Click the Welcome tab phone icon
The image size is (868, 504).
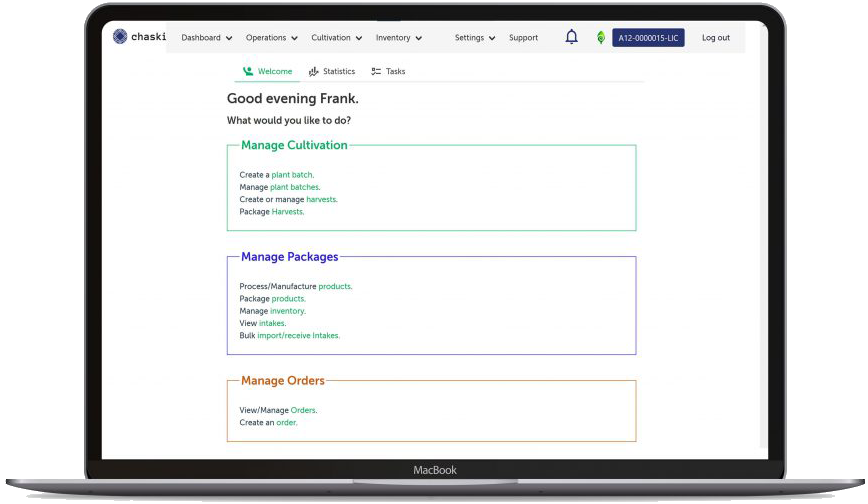coord(248,72)
